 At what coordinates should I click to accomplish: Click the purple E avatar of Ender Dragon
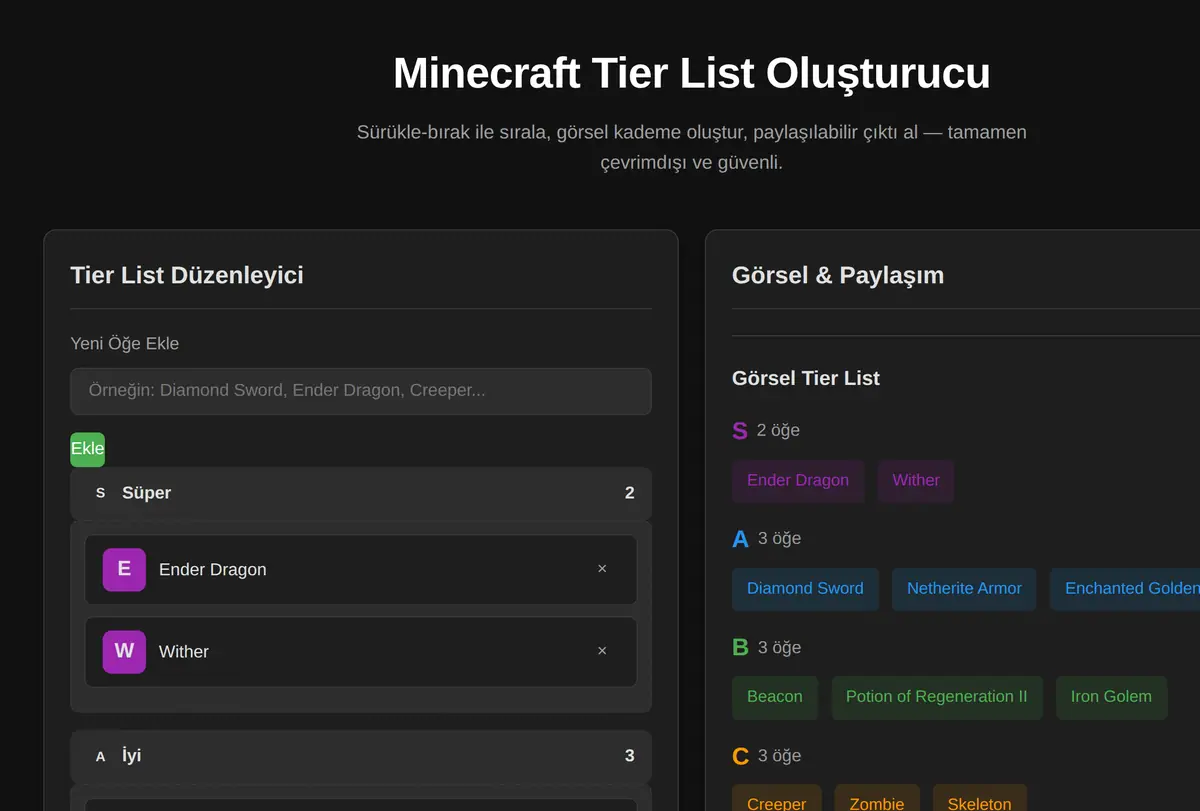point(124,569)
